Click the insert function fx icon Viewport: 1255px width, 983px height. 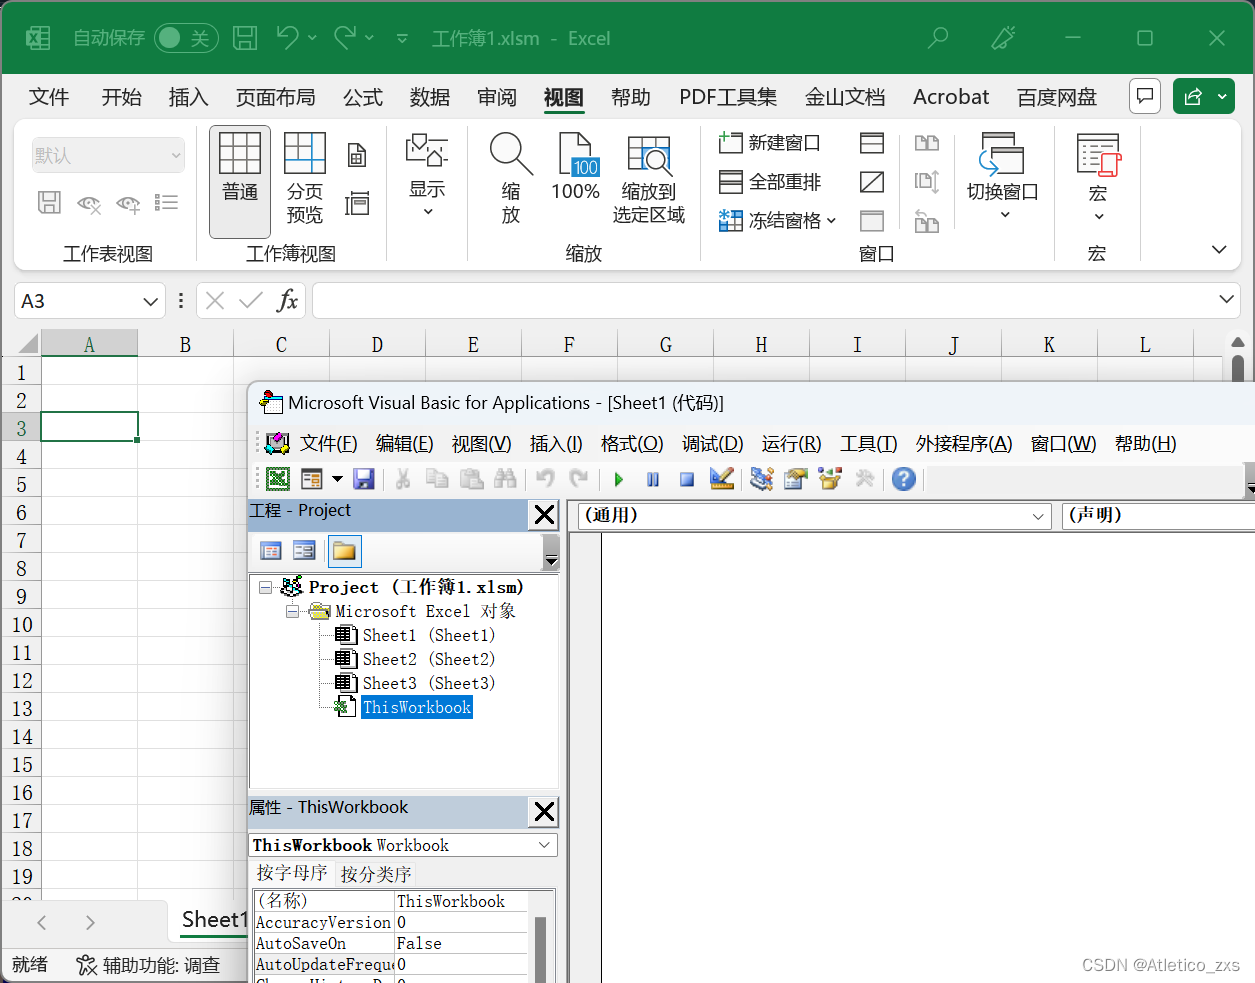[287, 301]
